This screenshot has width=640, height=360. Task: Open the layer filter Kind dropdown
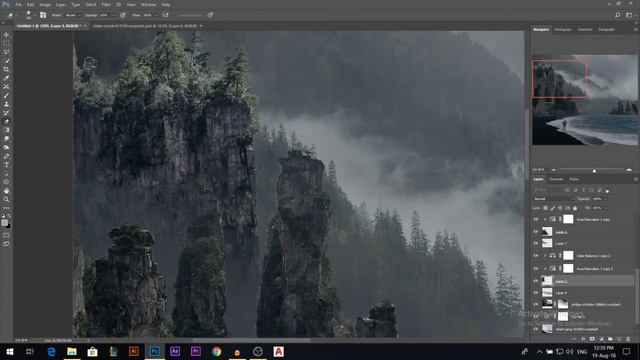[547, 190]
